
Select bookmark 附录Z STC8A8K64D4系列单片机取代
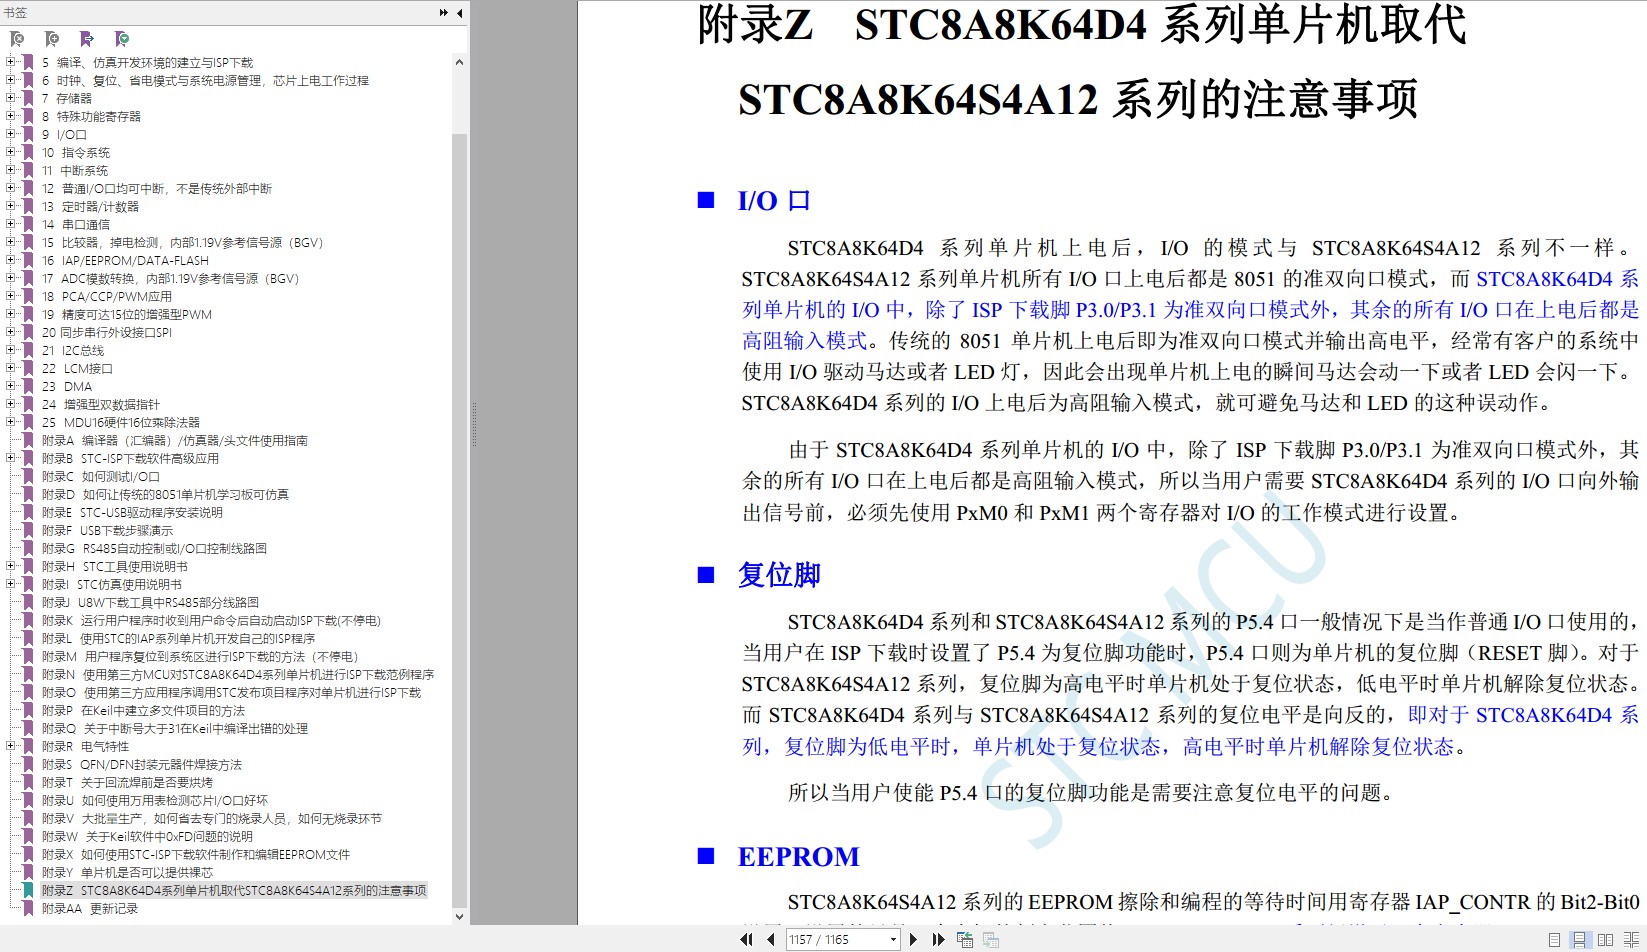[x=234, y=890]
